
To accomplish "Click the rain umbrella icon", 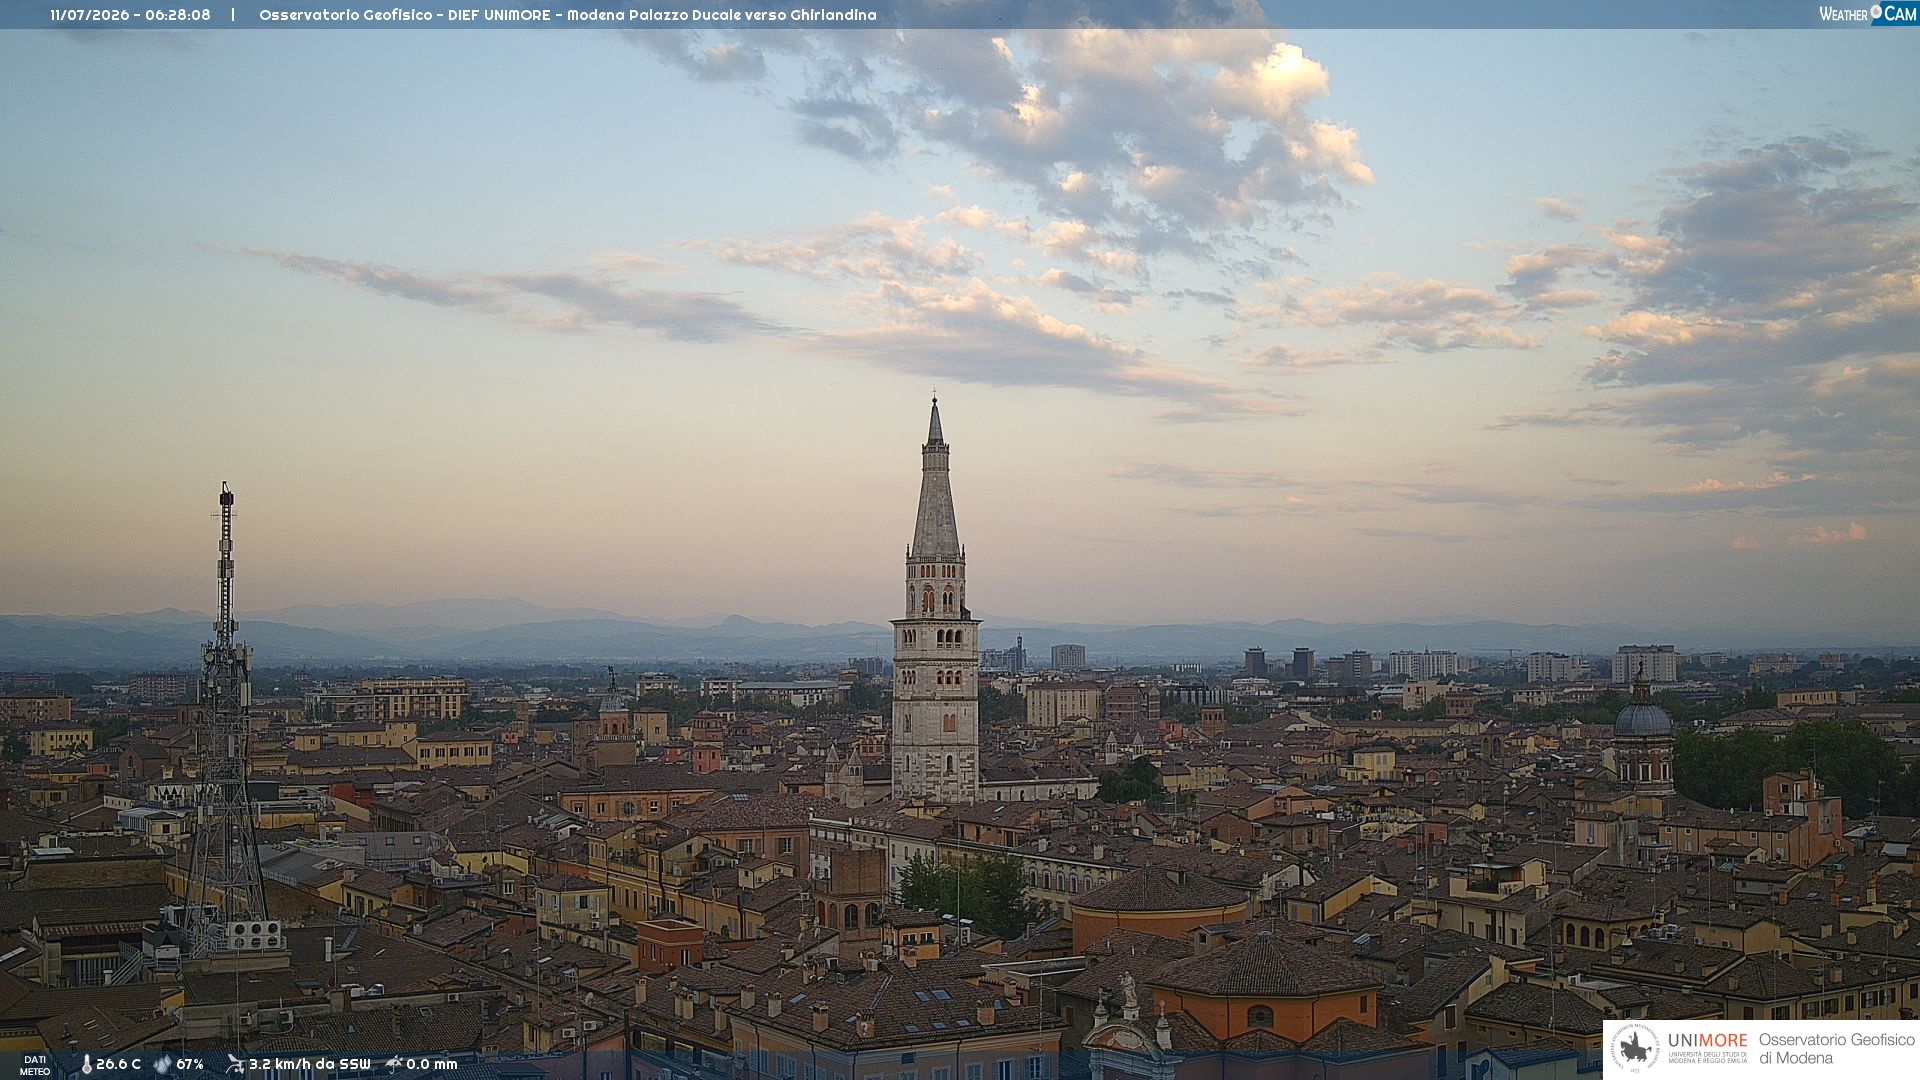I will coord(394,1064).
